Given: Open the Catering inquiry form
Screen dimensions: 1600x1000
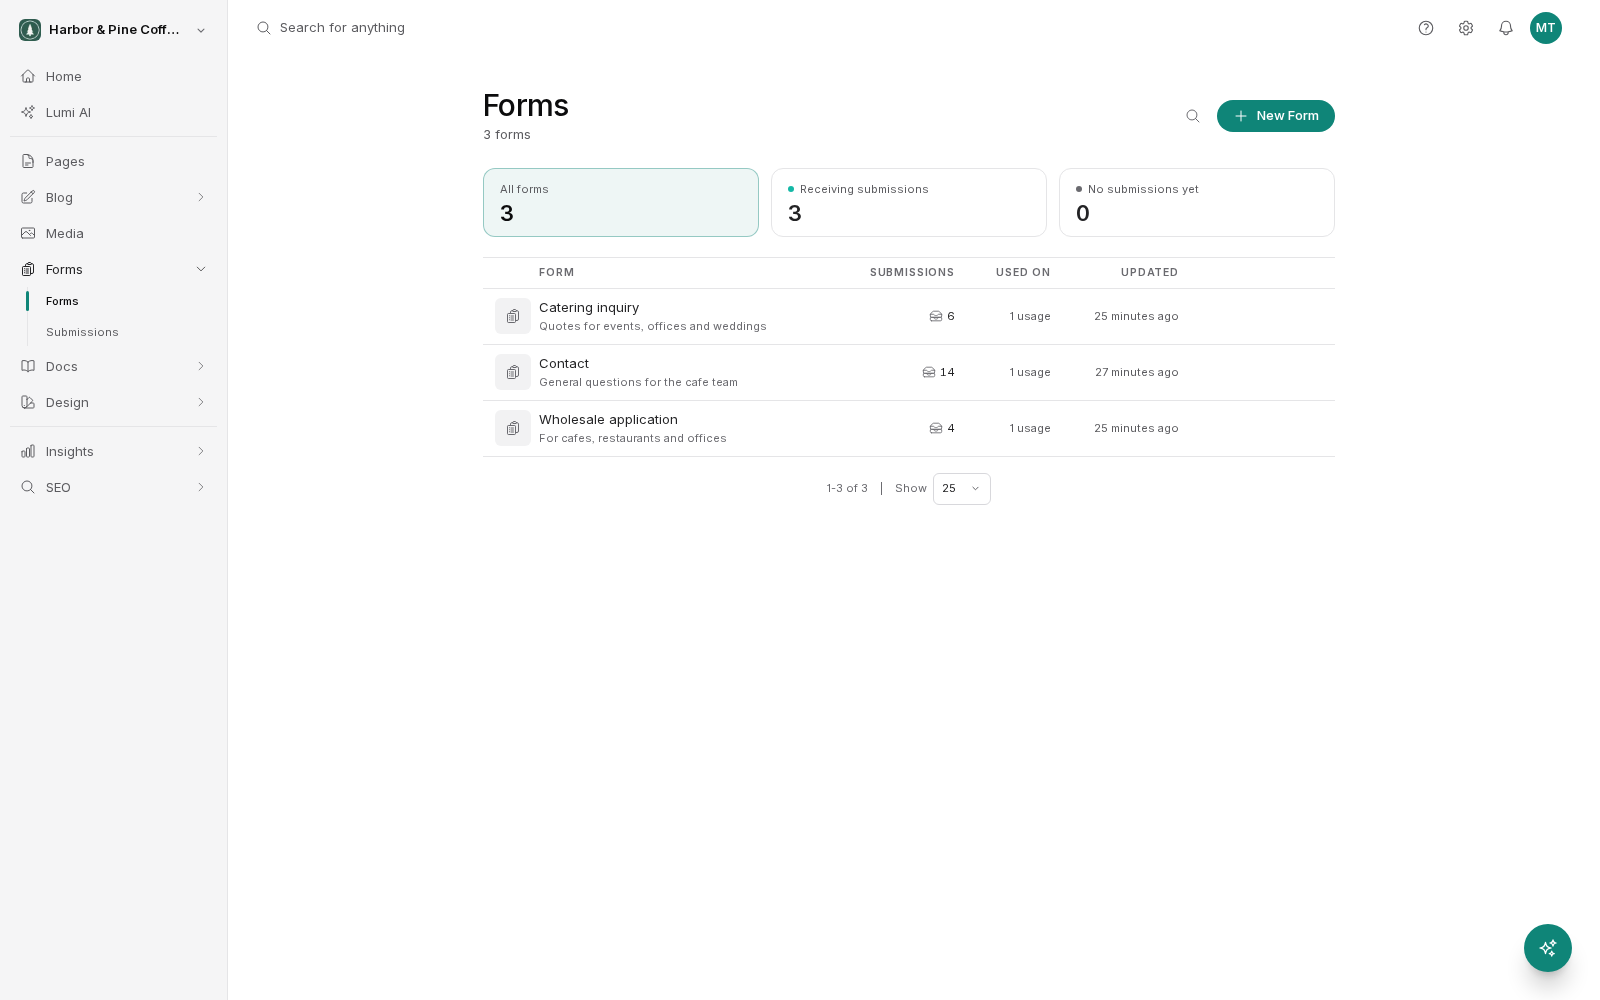Looking at the screenshot, I should 589,308.
